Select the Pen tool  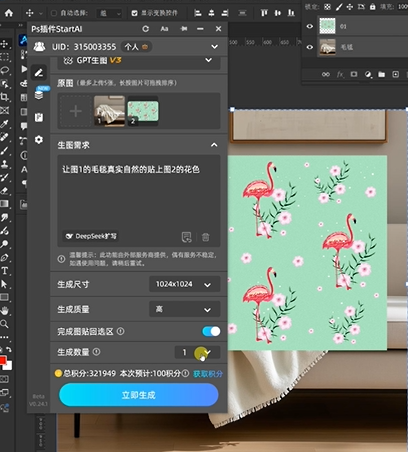(5, 257)
